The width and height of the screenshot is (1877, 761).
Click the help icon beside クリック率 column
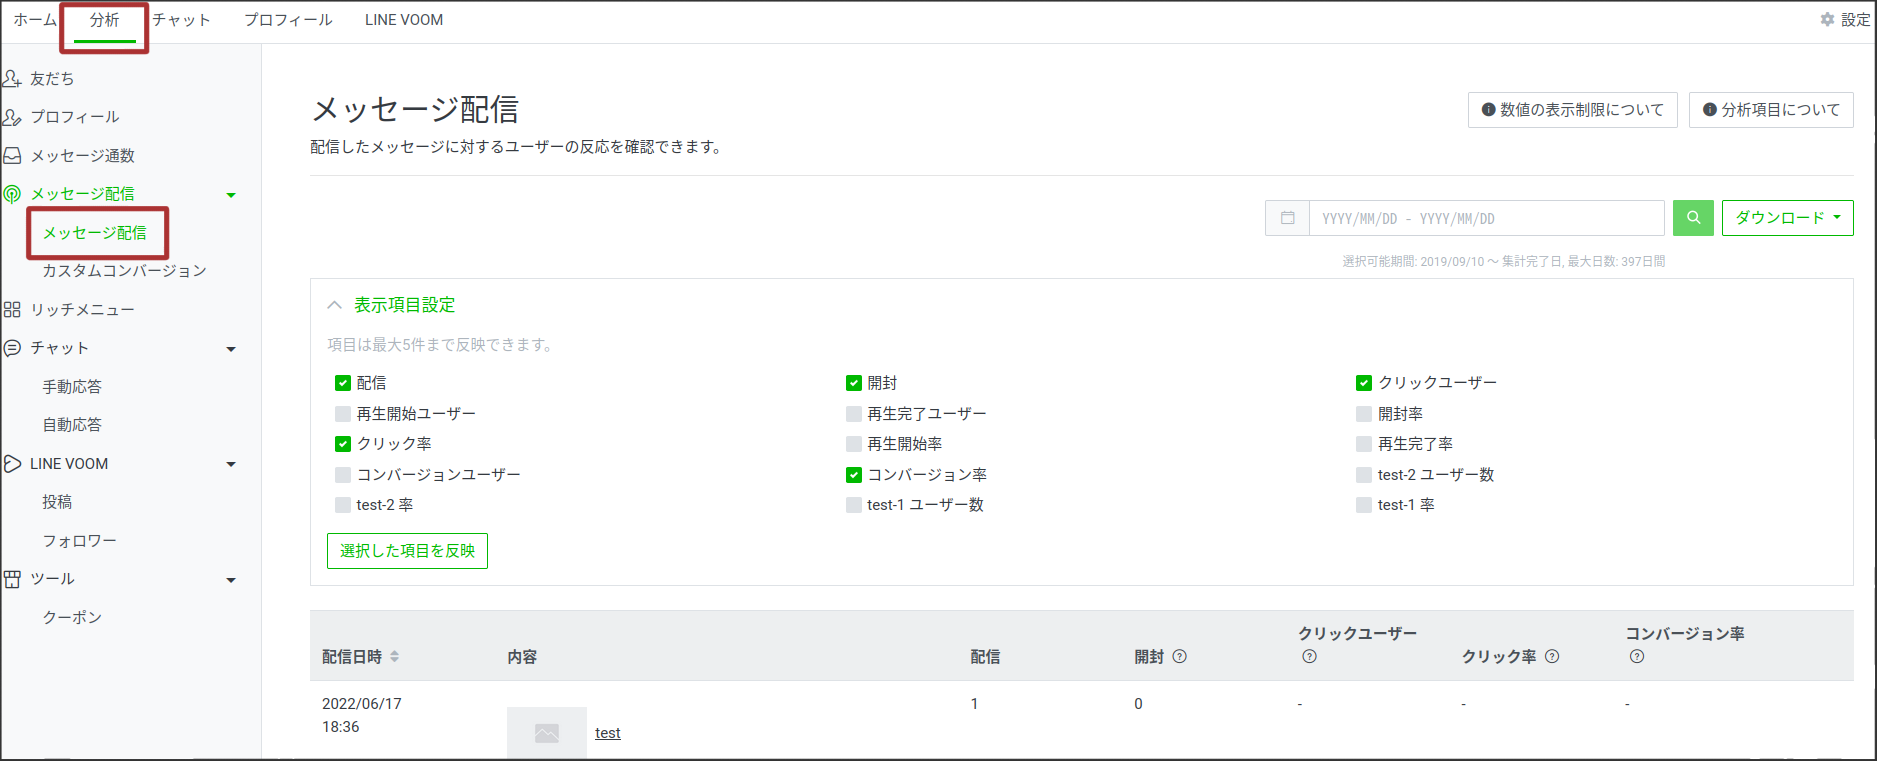[x=1552, y=657]
